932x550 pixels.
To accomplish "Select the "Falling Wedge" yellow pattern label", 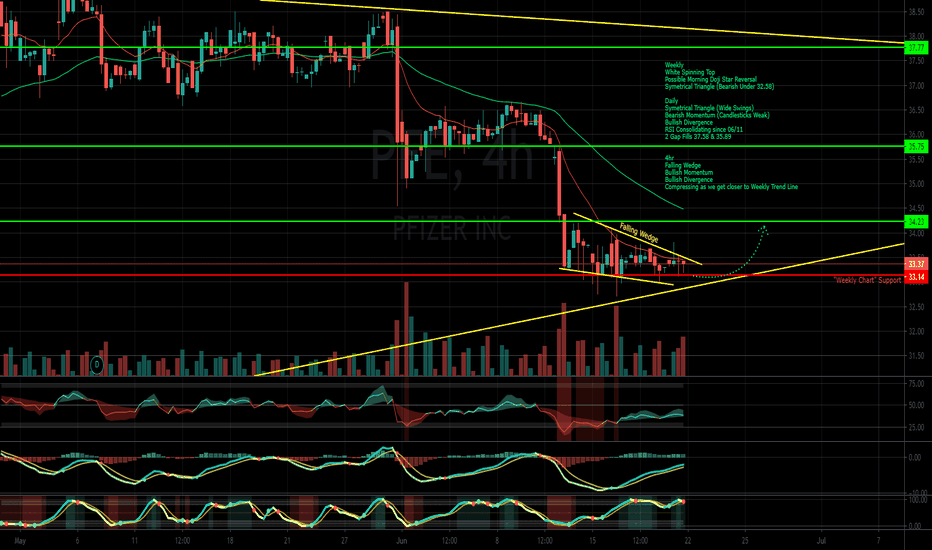I will click(639, 232).
